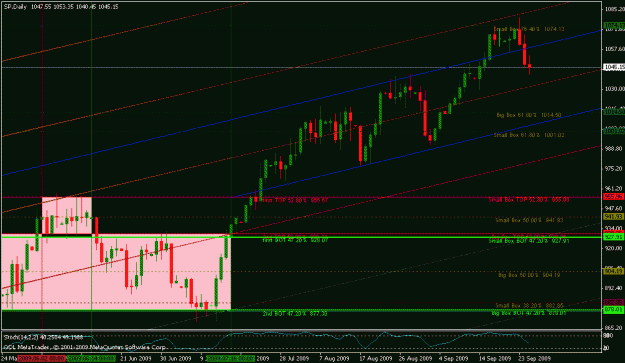
Task: Click the Stoch(14,2,2) indicator label
Action: click(43, 337)
